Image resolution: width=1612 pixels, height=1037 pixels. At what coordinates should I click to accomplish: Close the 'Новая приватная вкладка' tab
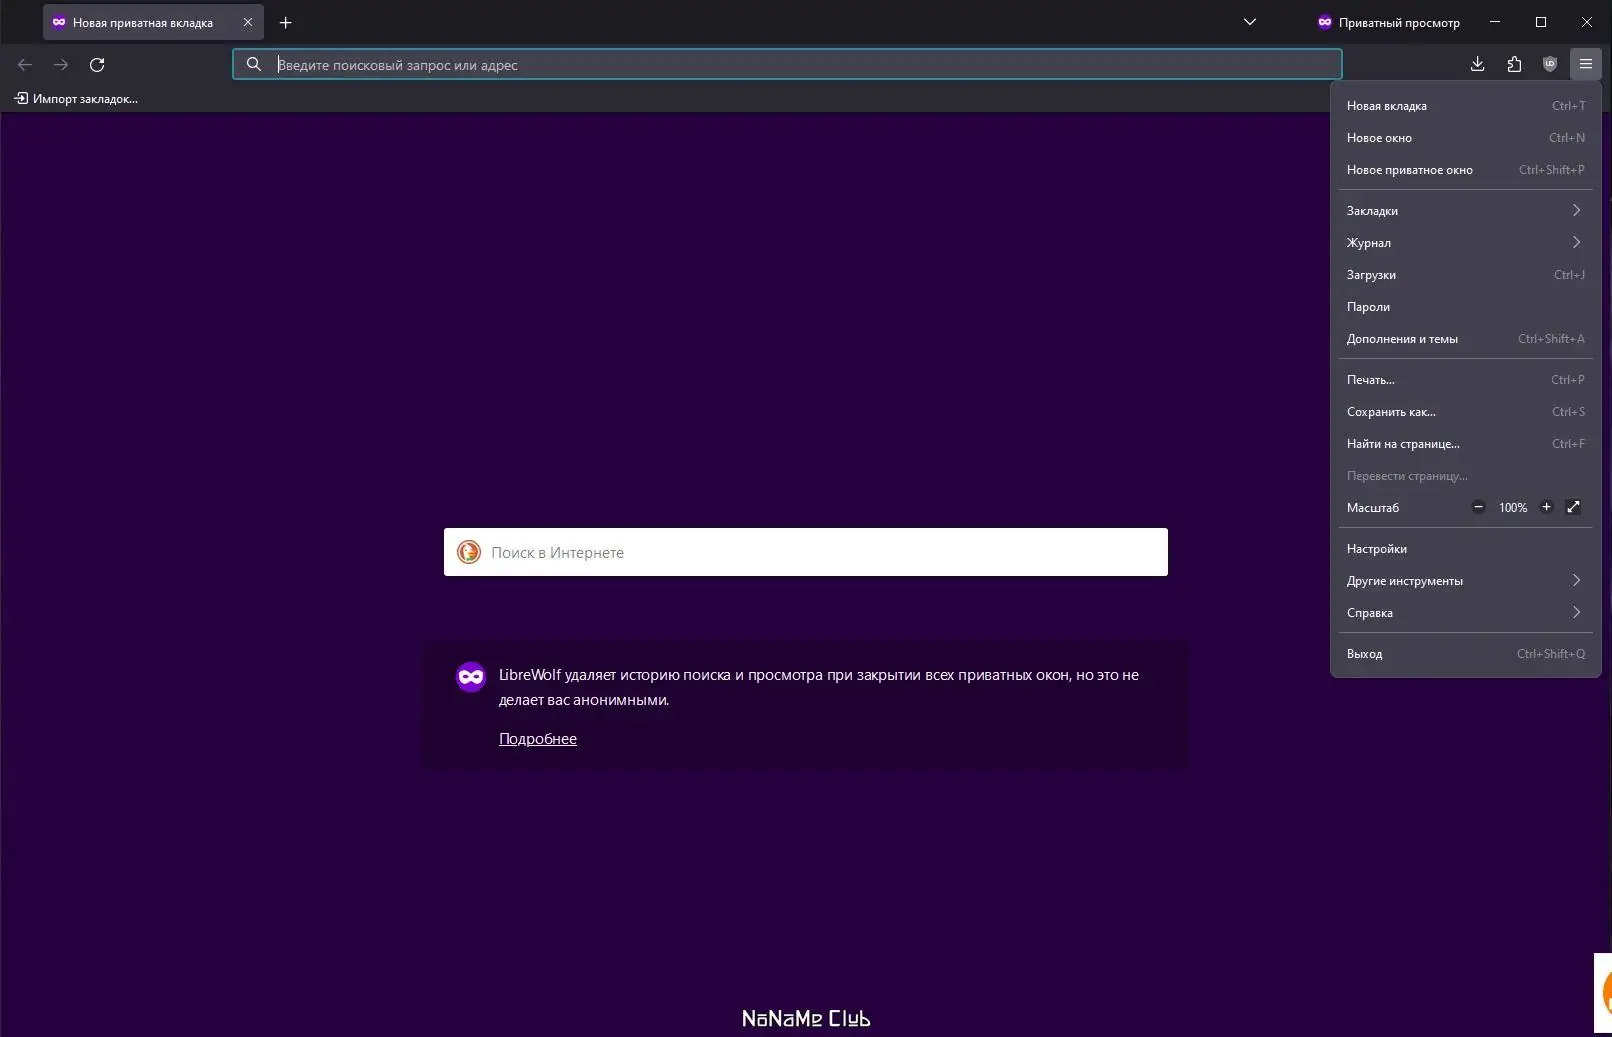pyautogui.click(x=248, y=22)
